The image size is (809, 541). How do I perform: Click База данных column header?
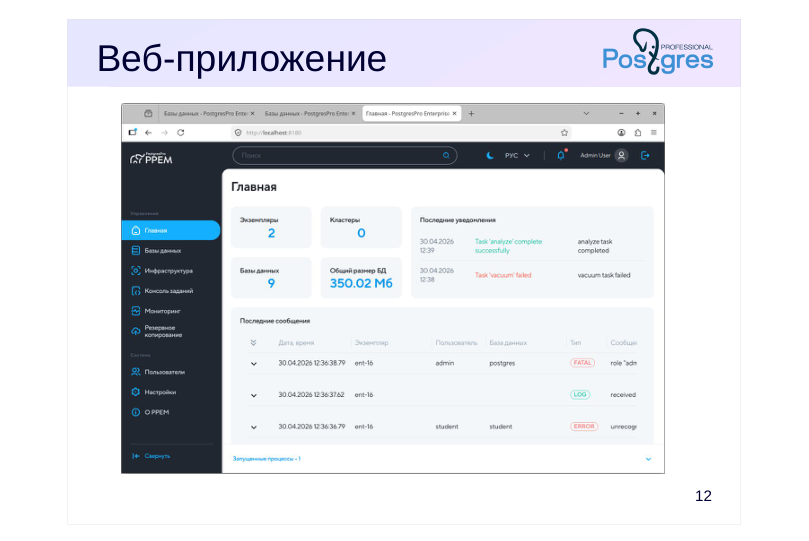click(x=508, y=343)
